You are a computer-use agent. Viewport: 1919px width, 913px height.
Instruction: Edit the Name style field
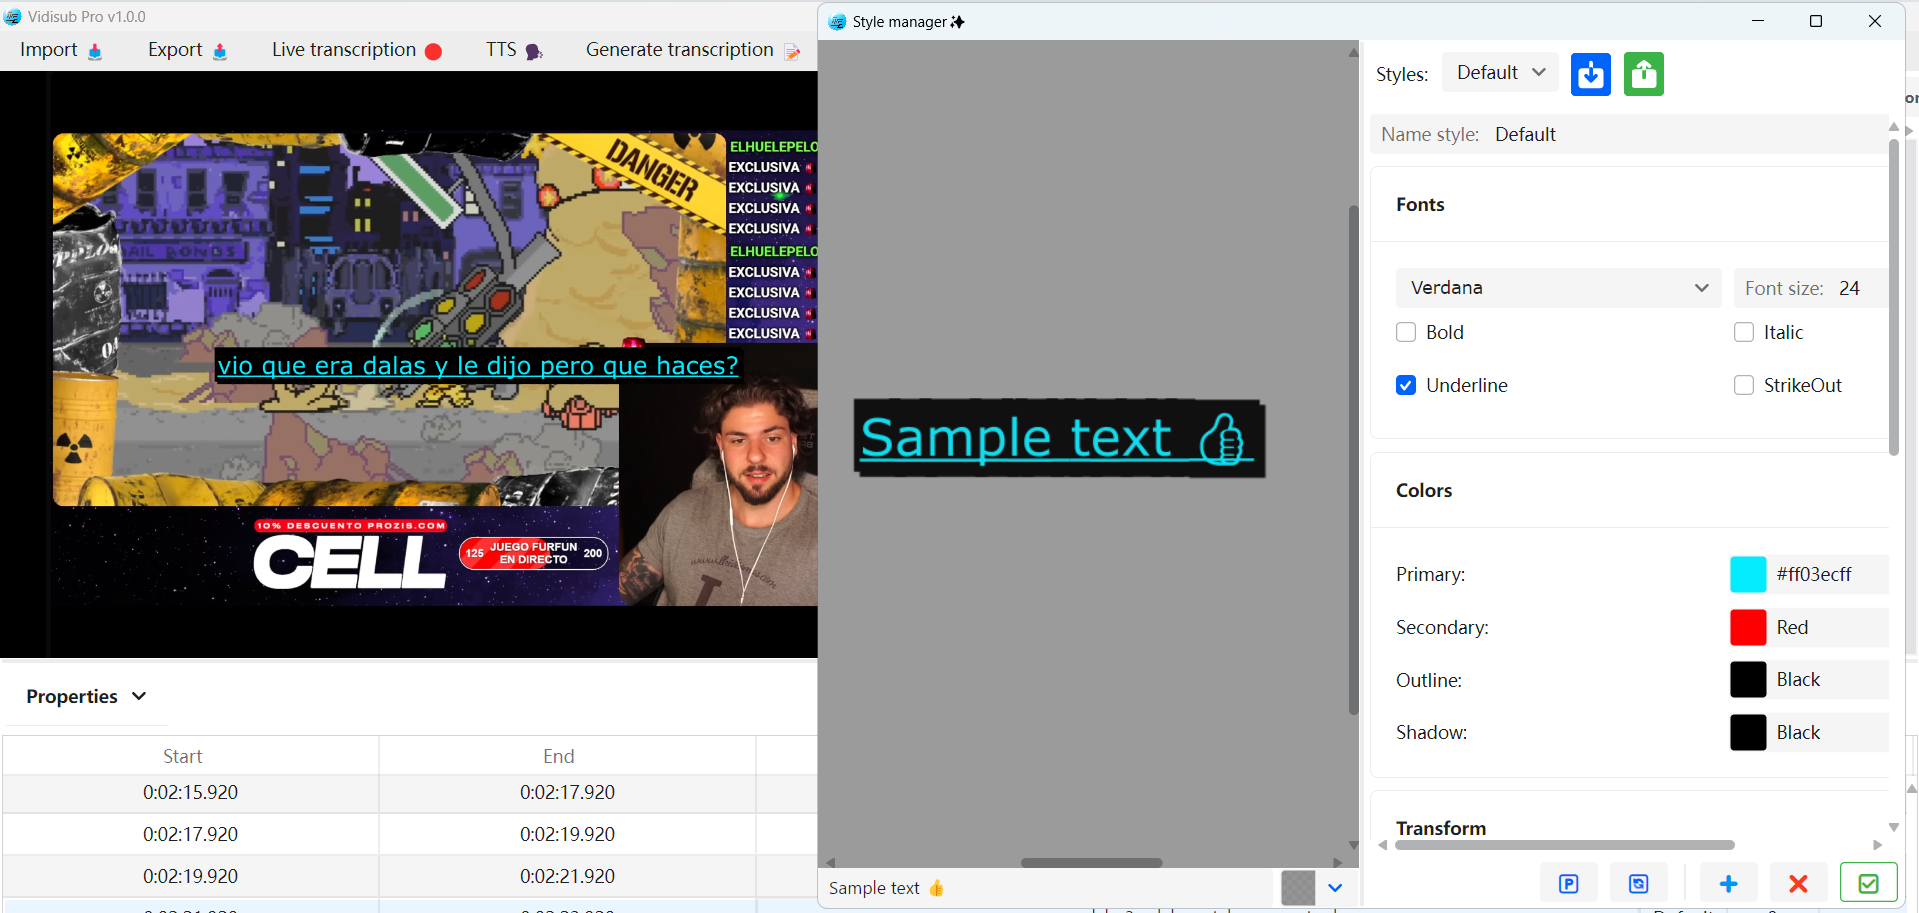click(x=1630, y=134)
